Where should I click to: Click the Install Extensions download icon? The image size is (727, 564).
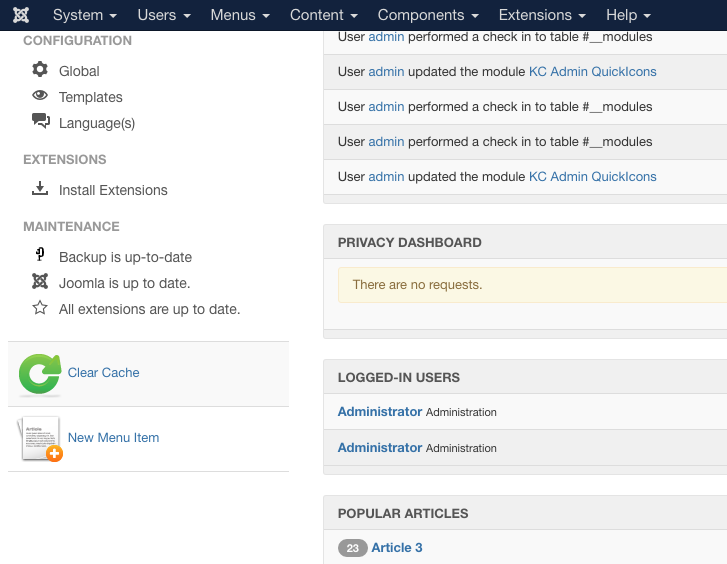40,188
